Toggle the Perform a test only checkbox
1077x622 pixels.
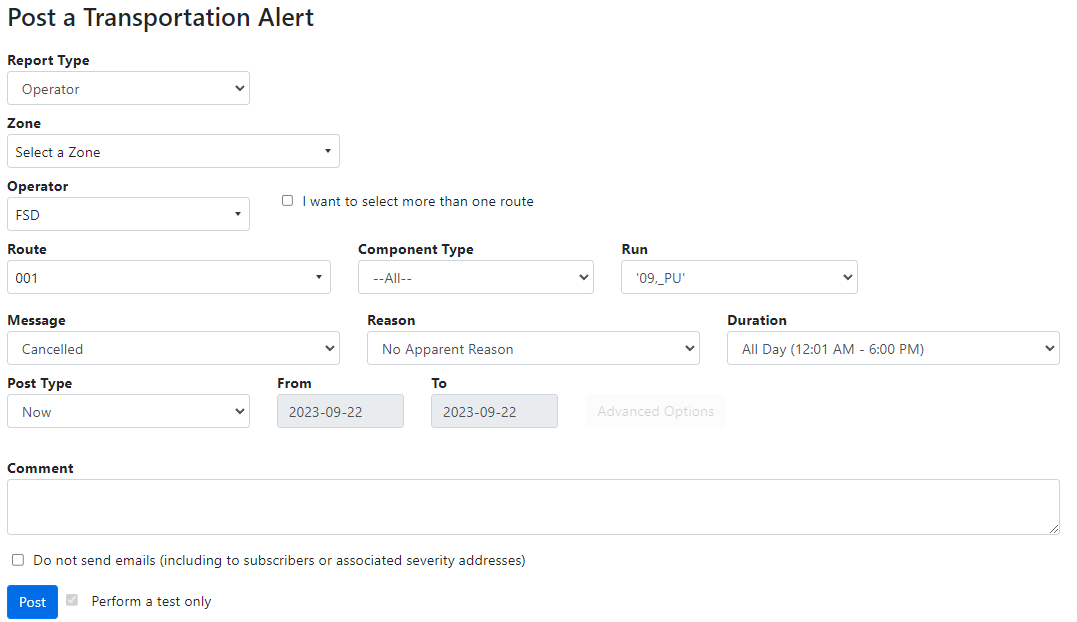click(x=72, y=601)
